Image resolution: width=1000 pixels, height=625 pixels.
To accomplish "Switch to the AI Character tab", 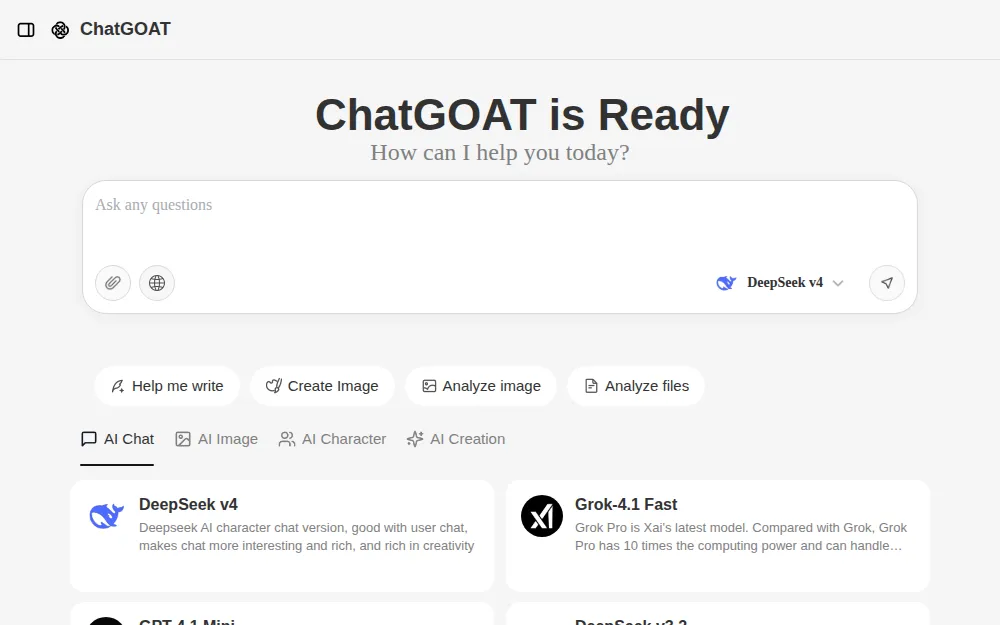I will (332, 439).
